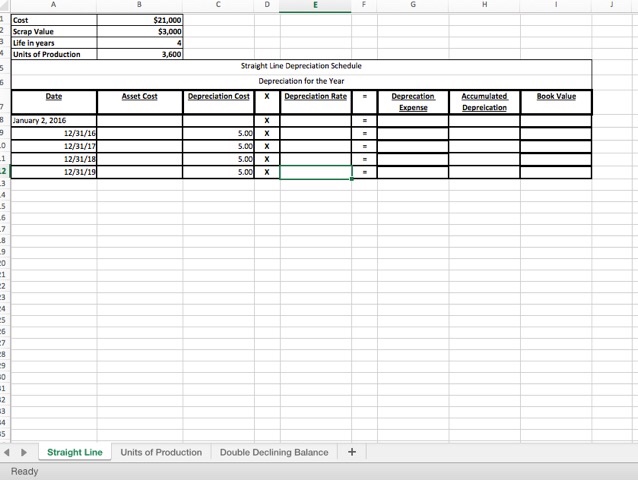Select the Life in years label cell
This screenshot has width=638, height=480.
pos(54,43)
